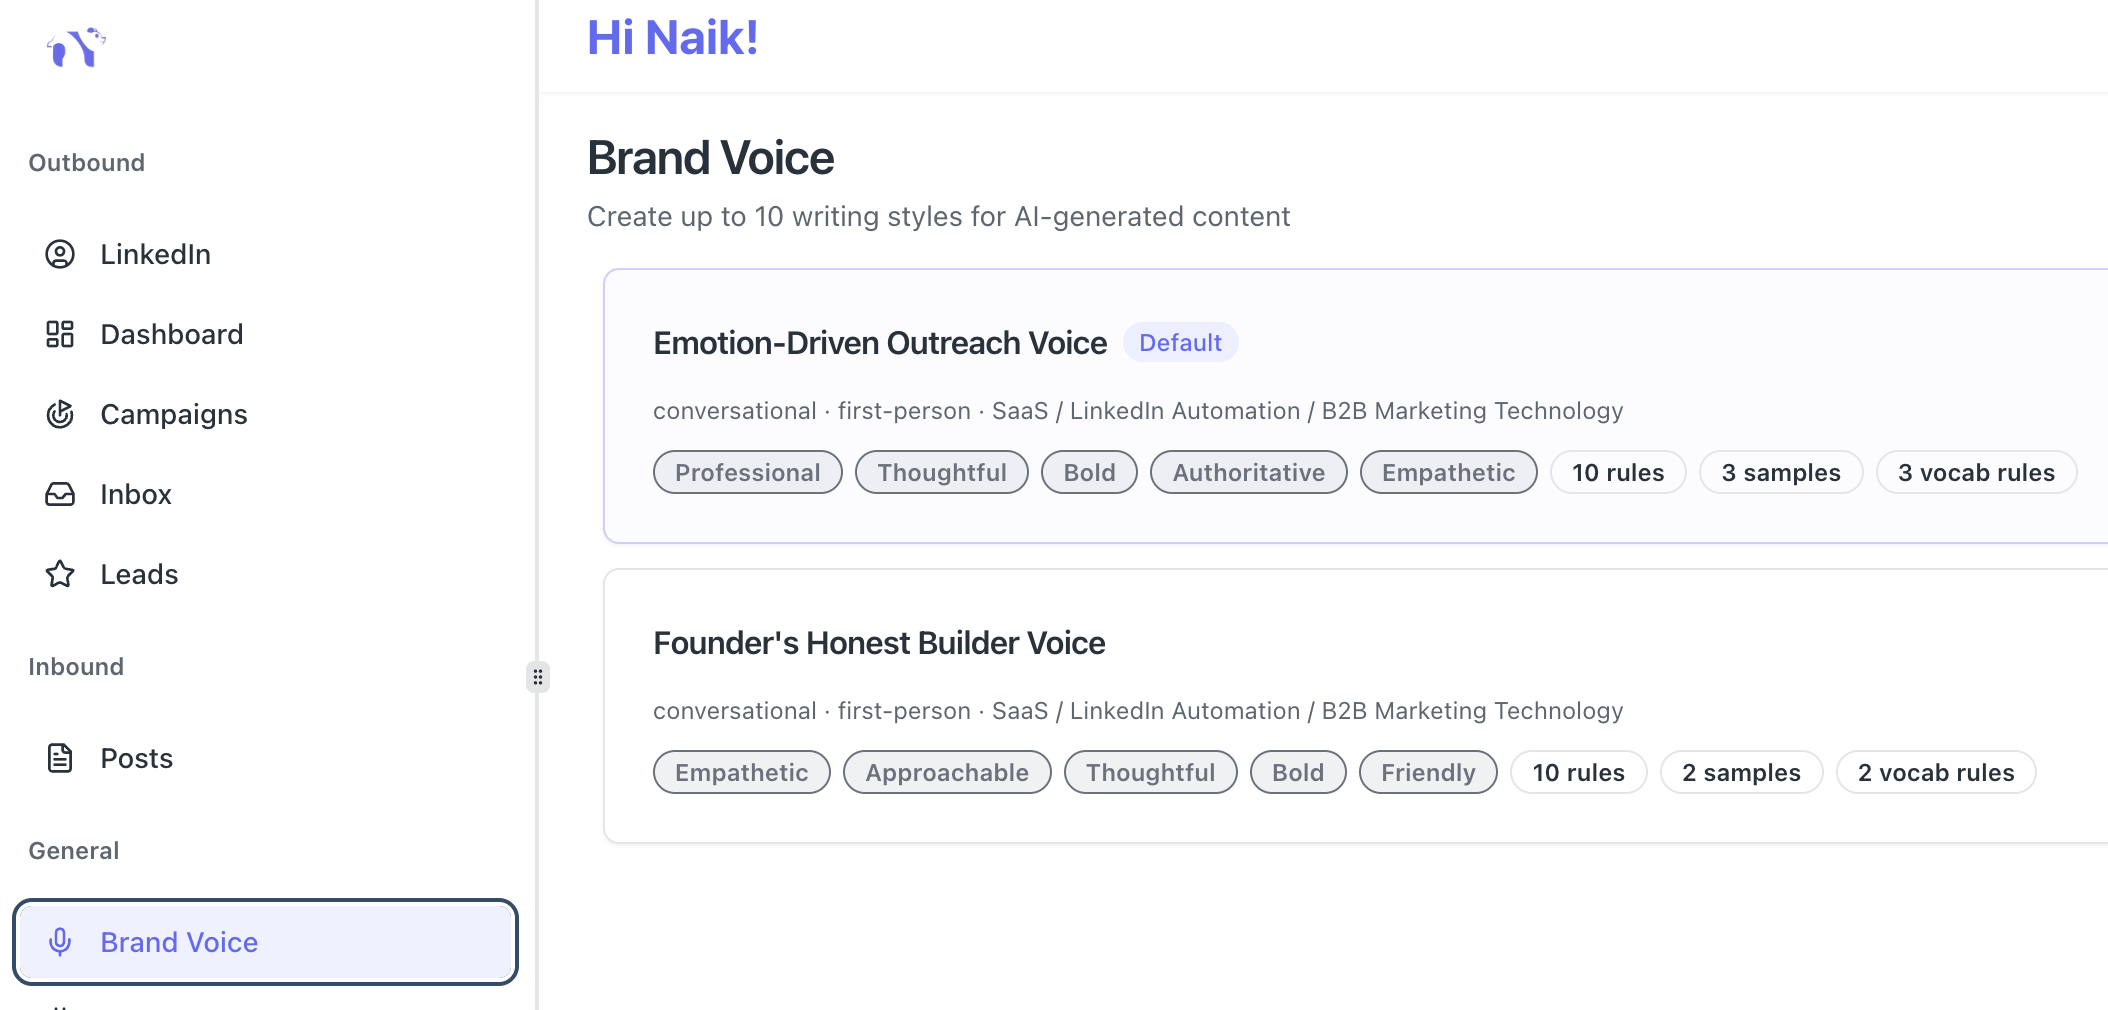Open the Founder's Honest Builder Voice card
Screen dimensions: 2108x1010
coord(879,643)
